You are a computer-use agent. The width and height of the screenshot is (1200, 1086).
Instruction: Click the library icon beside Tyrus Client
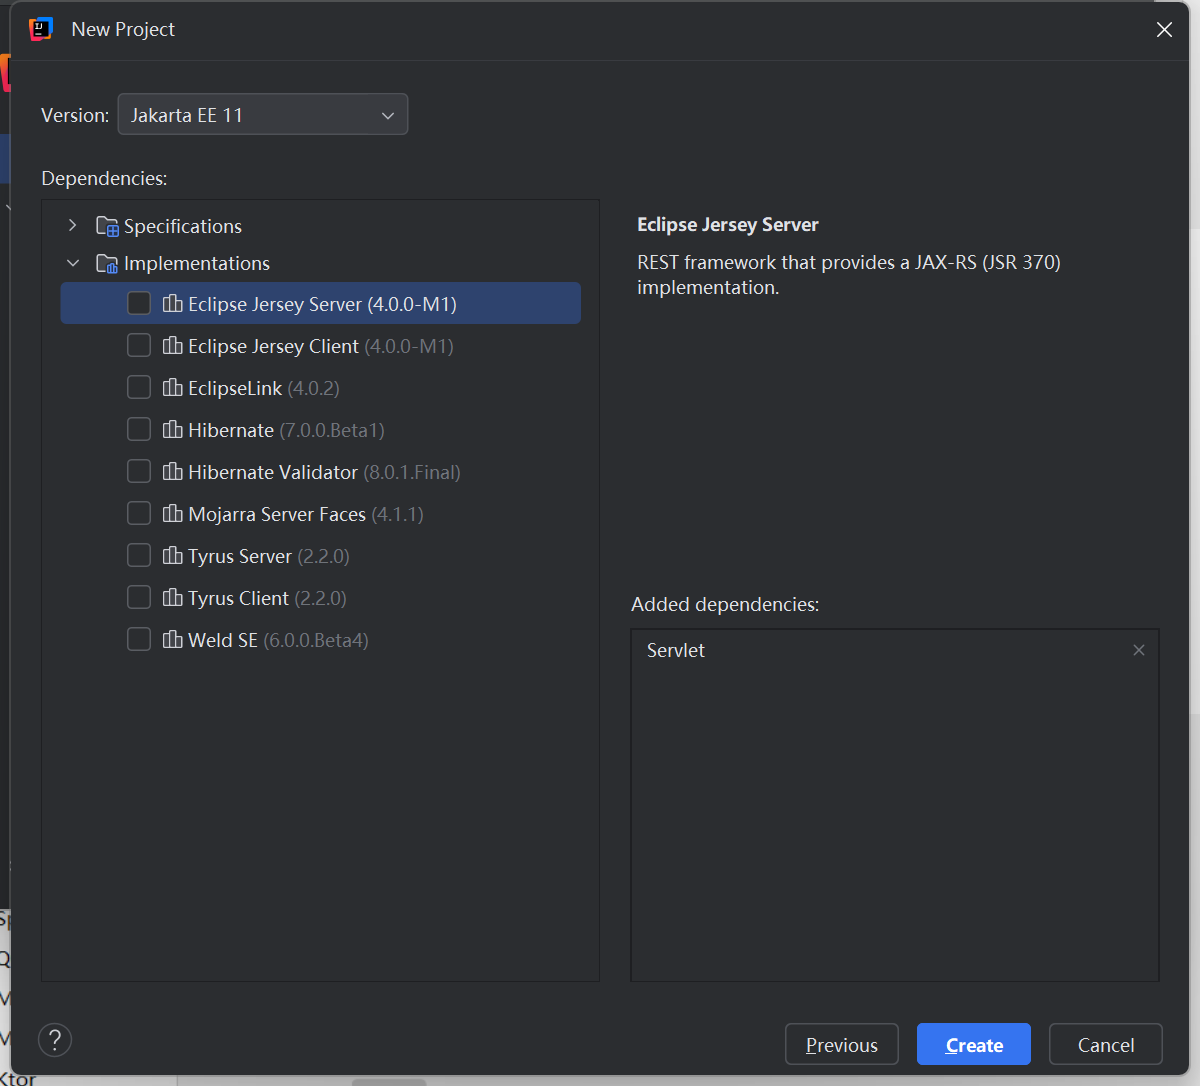173,597
